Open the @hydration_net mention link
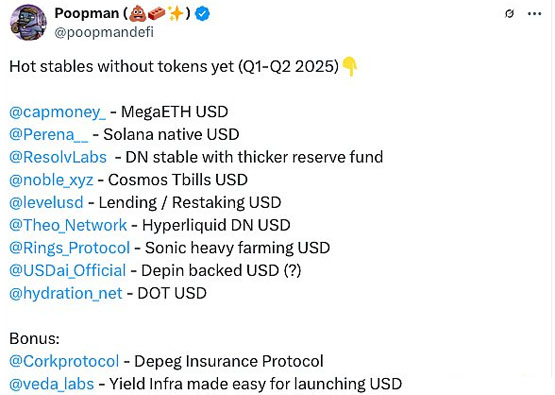Image resolution: width=555 pixels, height=395 pixels. pos(66,293)
